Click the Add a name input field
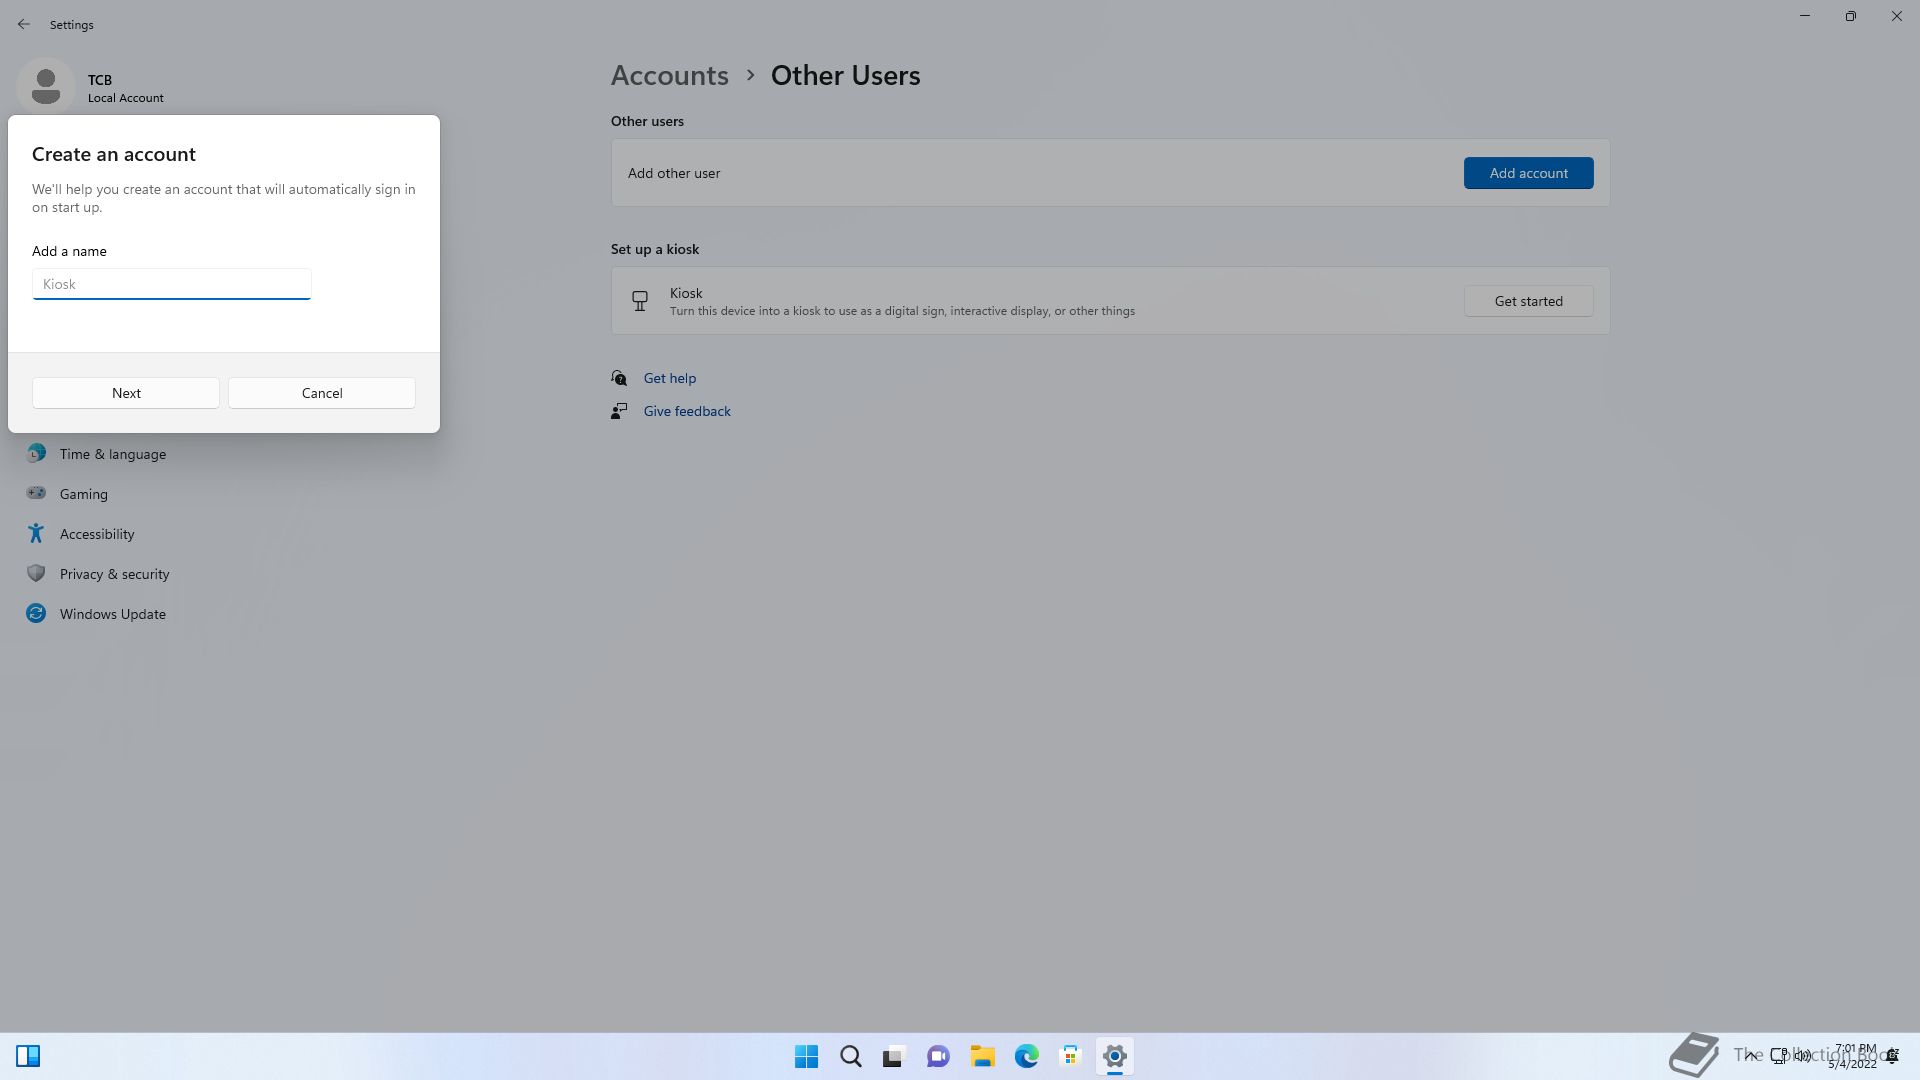 [172, 284]
